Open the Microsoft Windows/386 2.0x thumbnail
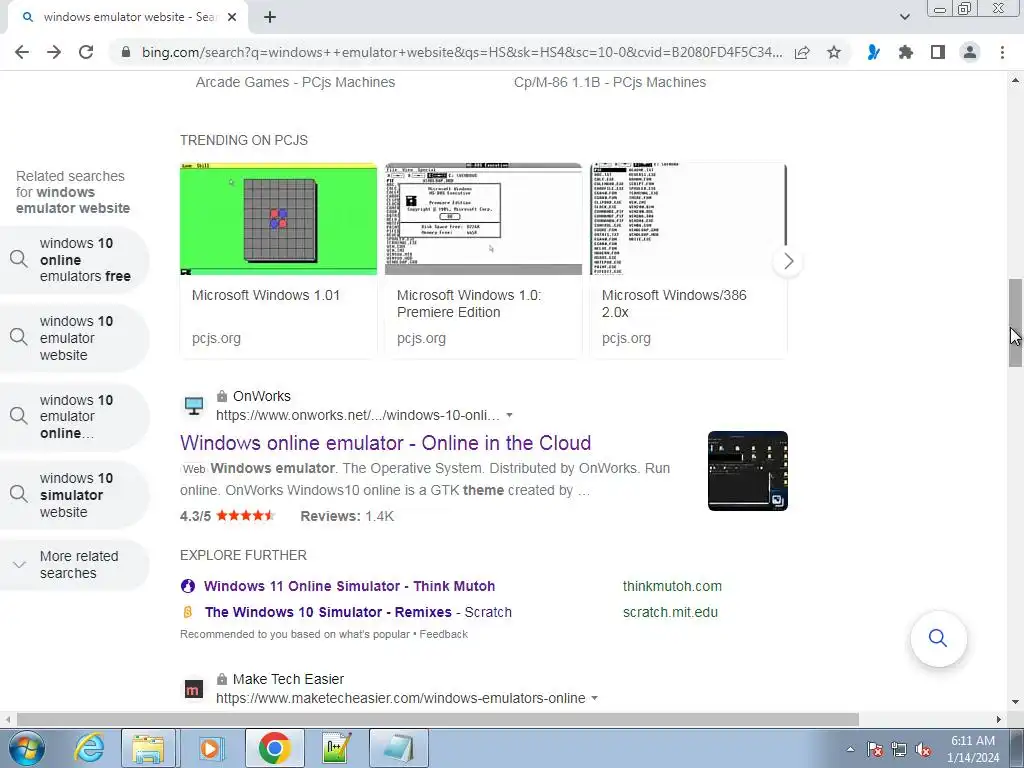This screenshot has height=768, width=1024. [688, 219]
